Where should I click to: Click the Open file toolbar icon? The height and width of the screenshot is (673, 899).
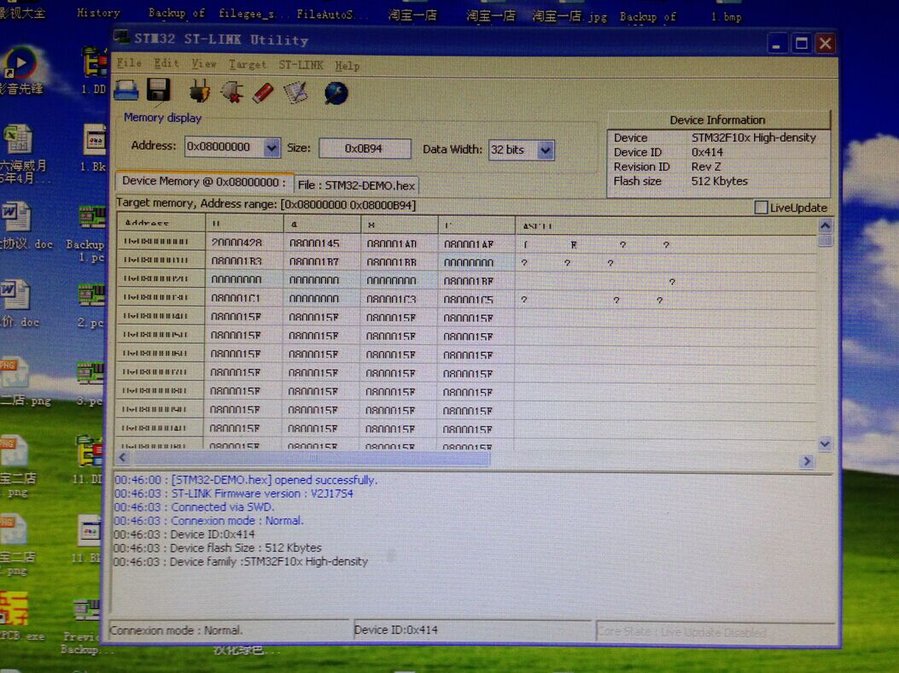[126, 92]
